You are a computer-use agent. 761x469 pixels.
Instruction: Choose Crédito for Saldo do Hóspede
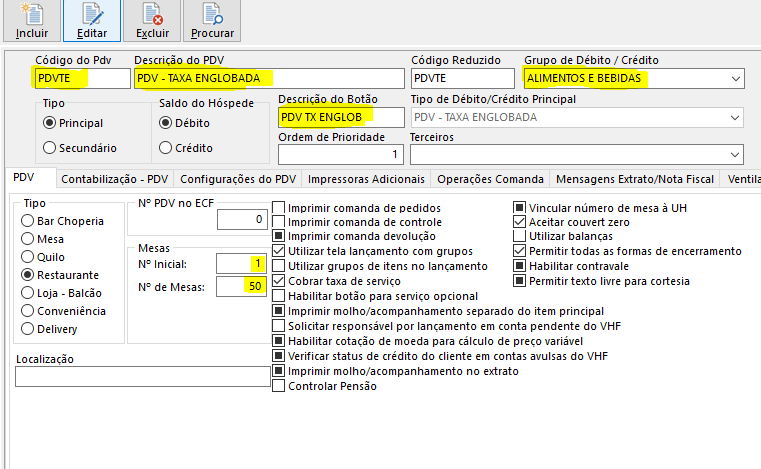(165, 148)
